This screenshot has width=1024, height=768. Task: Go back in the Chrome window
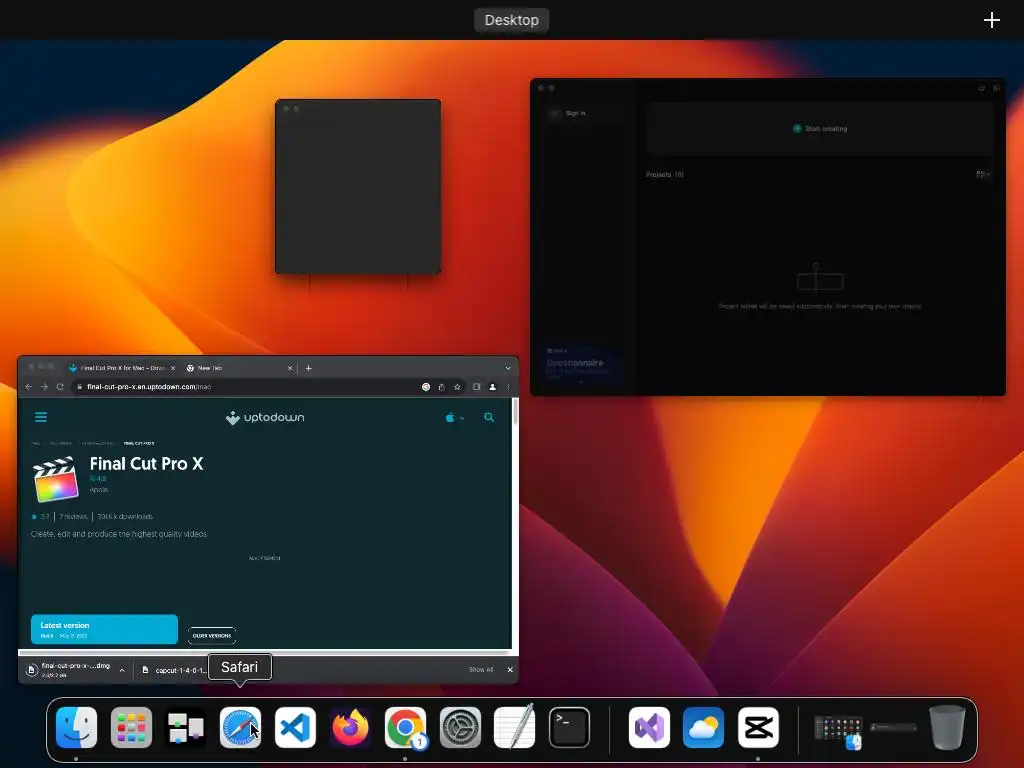click(29, 387)
